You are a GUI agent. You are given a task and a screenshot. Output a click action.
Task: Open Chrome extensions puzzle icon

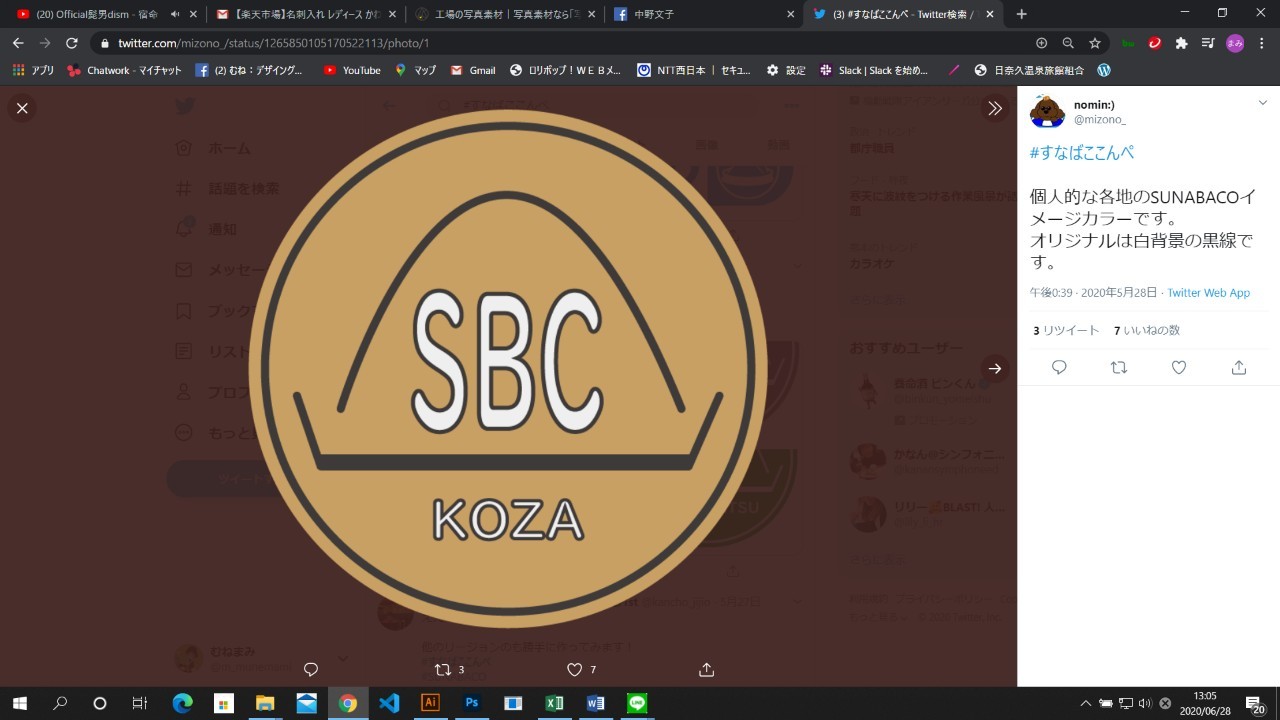point(1181,43)
